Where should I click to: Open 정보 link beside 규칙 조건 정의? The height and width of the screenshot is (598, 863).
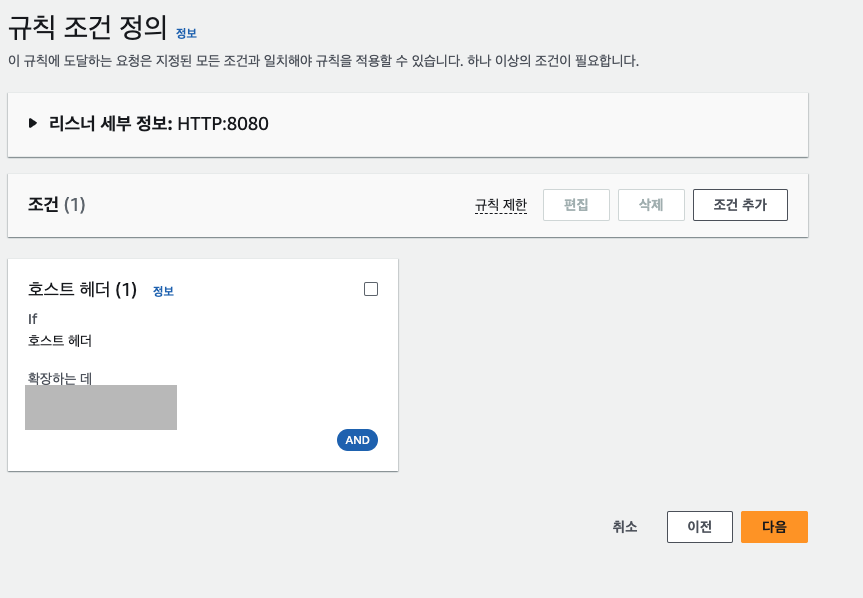coord(186,34)
